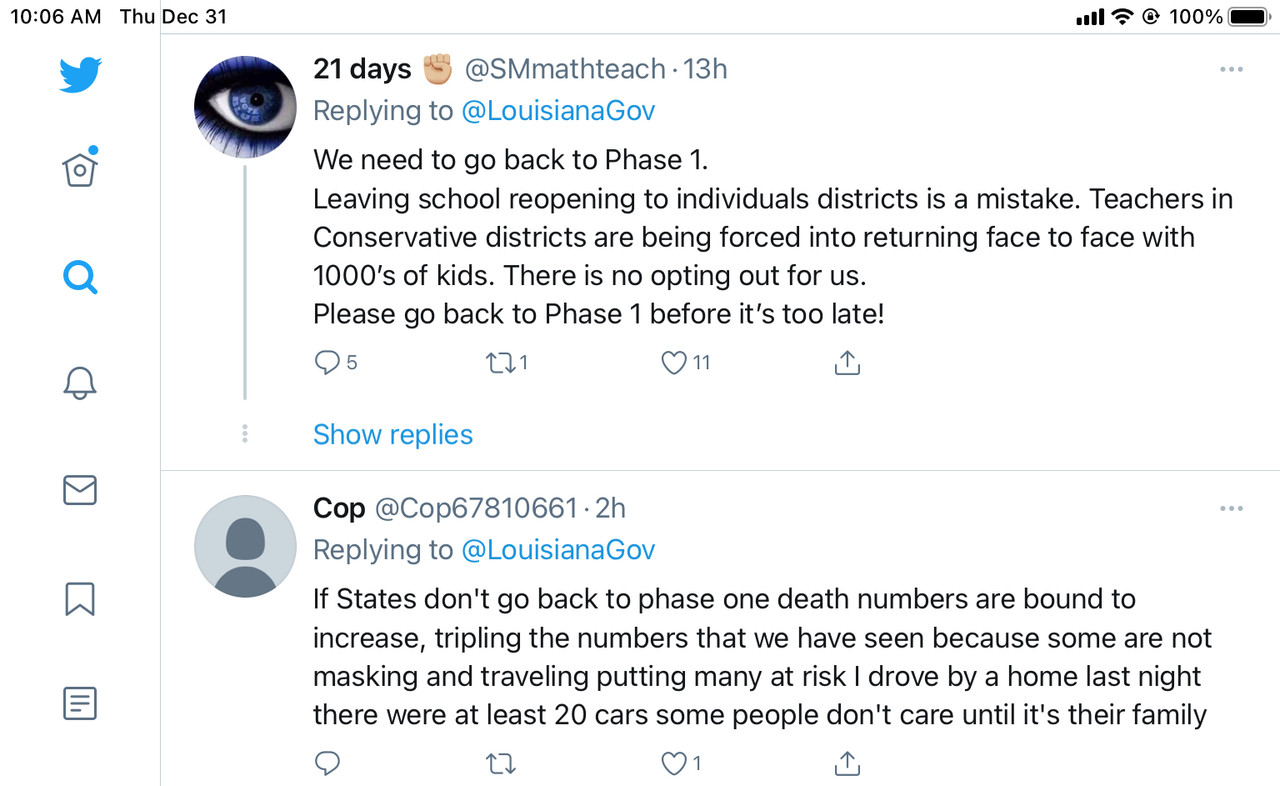The height and width of the screenshot is (786, 1280).
Task: Retweet Cop's tweet about phase one
Action: (x=499, y=764)
